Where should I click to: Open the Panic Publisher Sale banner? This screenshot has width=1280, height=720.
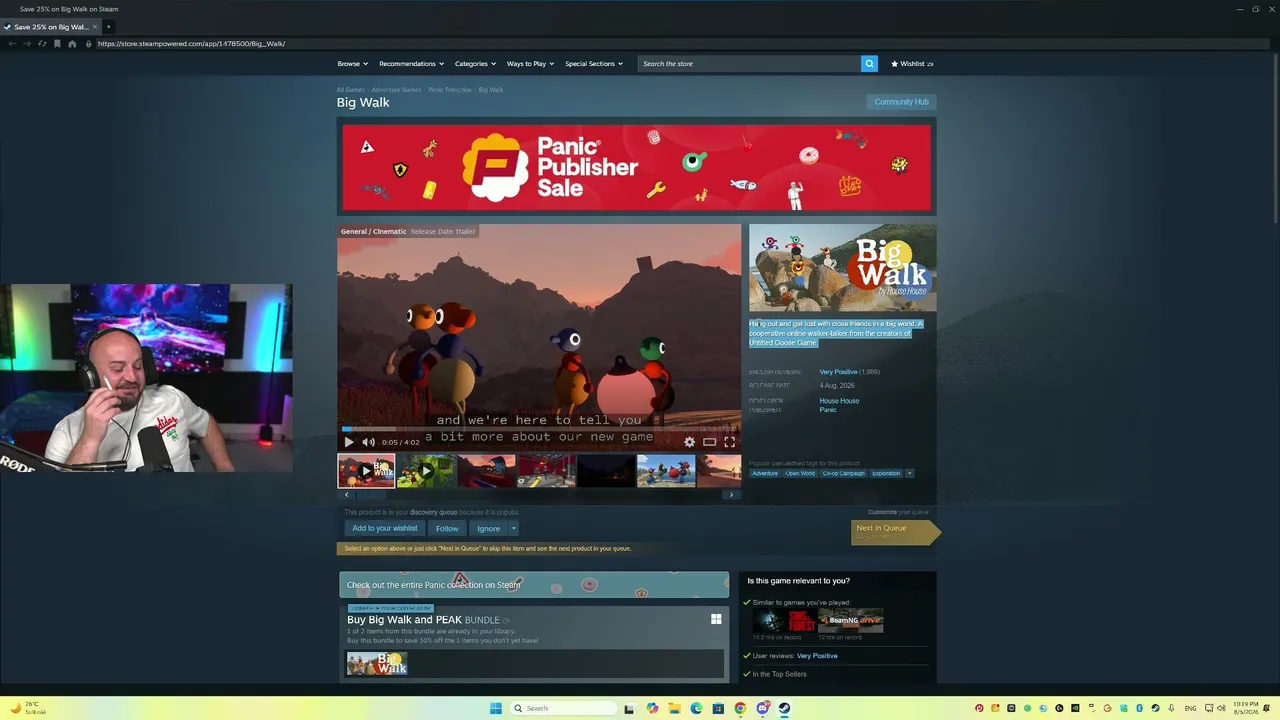pyautogui.click(x=636, y=167)
